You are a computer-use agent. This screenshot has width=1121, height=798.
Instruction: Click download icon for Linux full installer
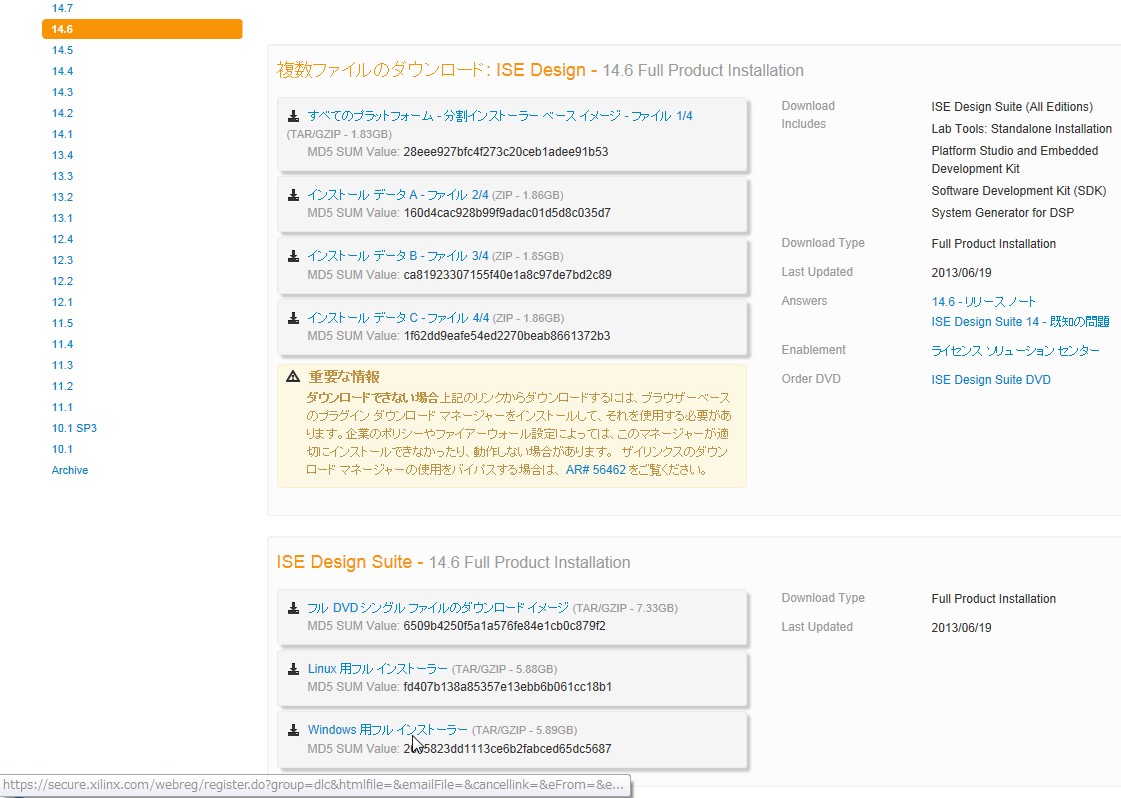293,669
